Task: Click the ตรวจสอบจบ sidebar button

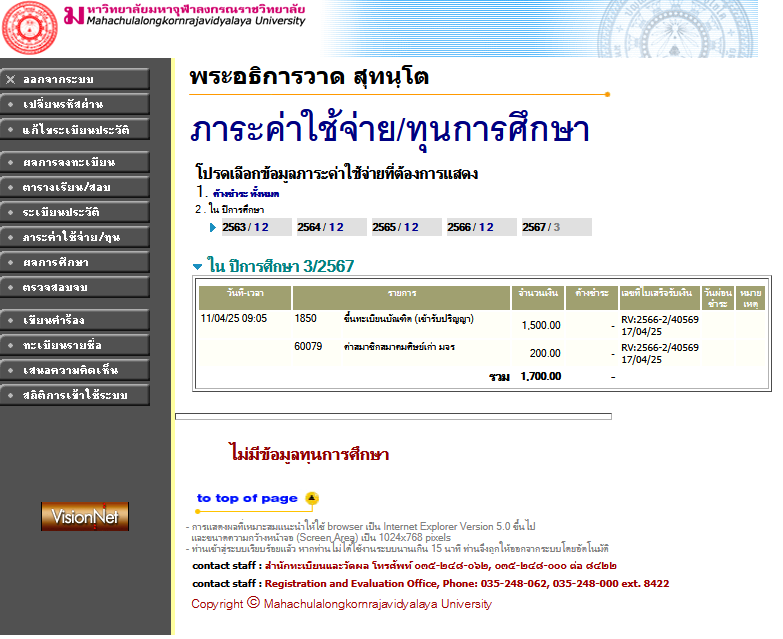Action: [x=75, y=287]
